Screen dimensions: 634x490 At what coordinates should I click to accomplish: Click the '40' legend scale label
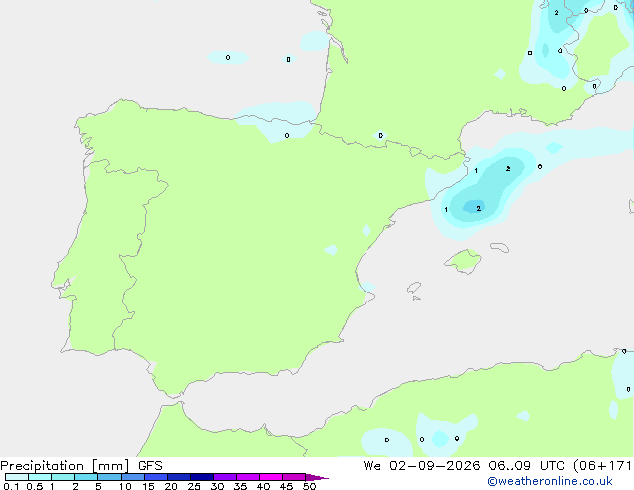[x=263, y=486]
